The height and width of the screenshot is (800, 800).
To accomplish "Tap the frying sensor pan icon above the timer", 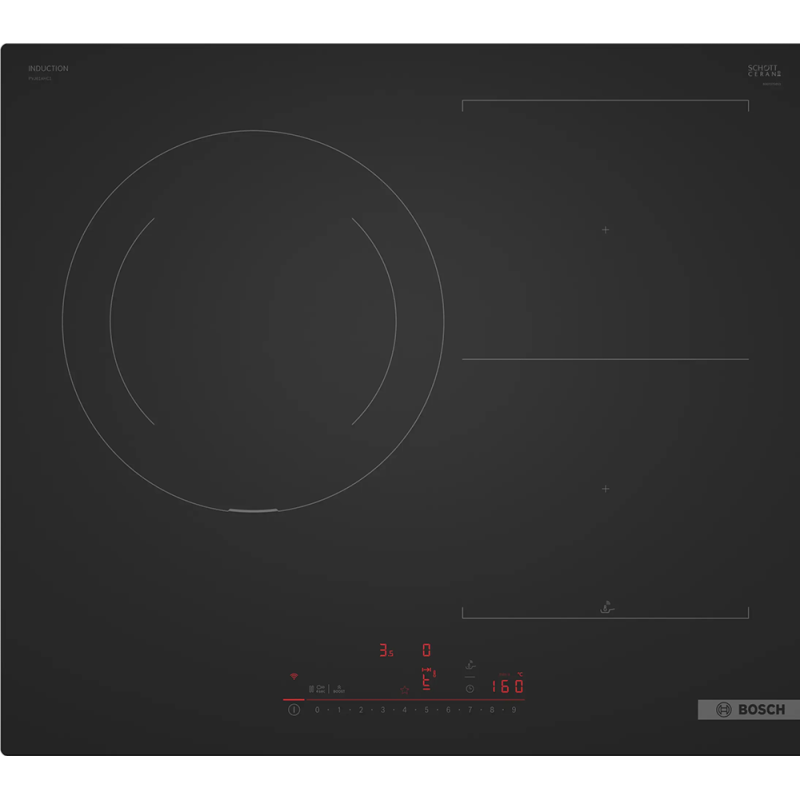I will click(470, 665).
